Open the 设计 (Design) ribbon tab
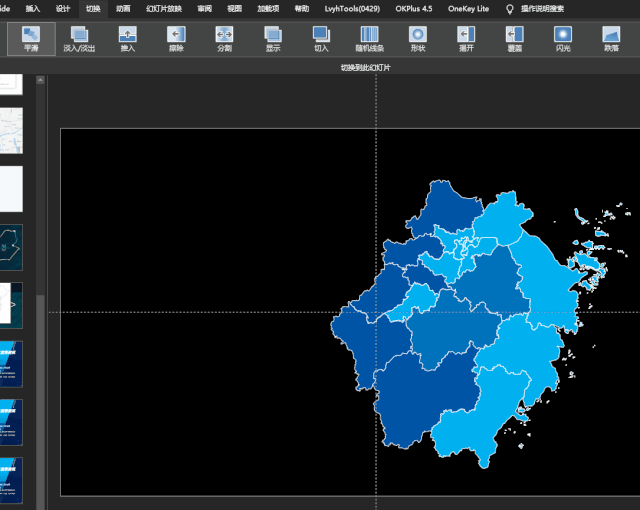Image resolution: width=640 pixels, height=510 pixels. (63, 9)
